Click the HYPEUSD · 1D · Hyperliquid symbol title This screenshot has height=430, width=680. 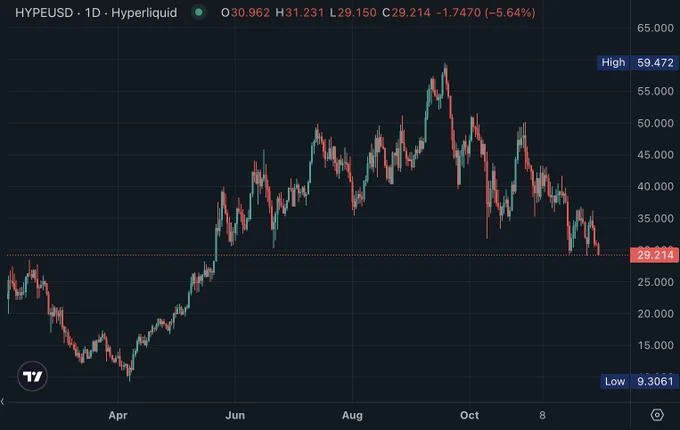pyautogui.click(x=96, y=13)
